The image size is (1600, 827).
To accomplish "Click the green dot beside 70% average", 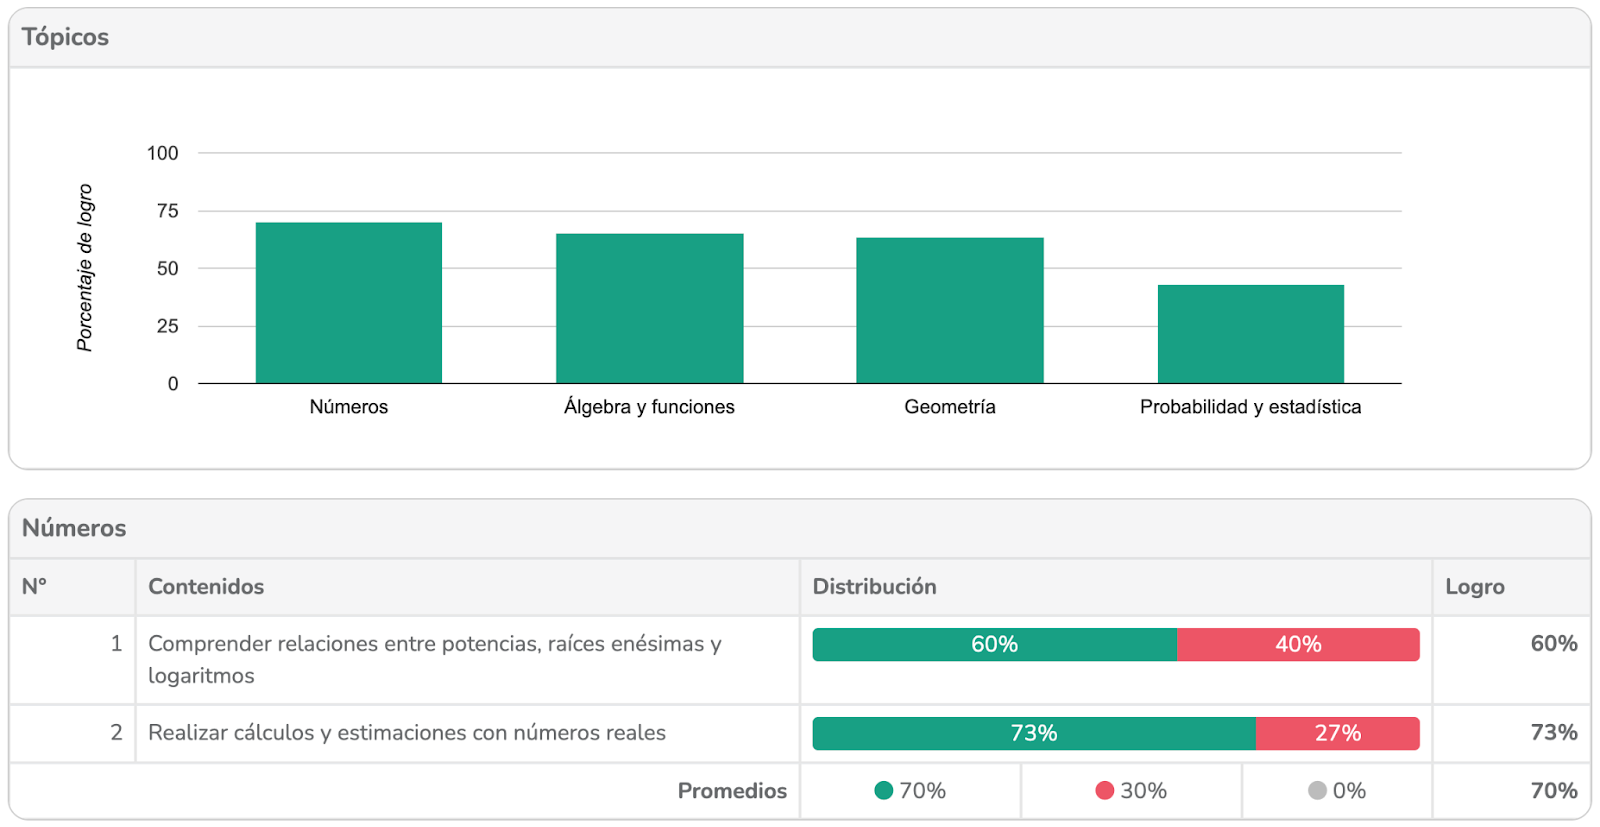I will 883,791.
